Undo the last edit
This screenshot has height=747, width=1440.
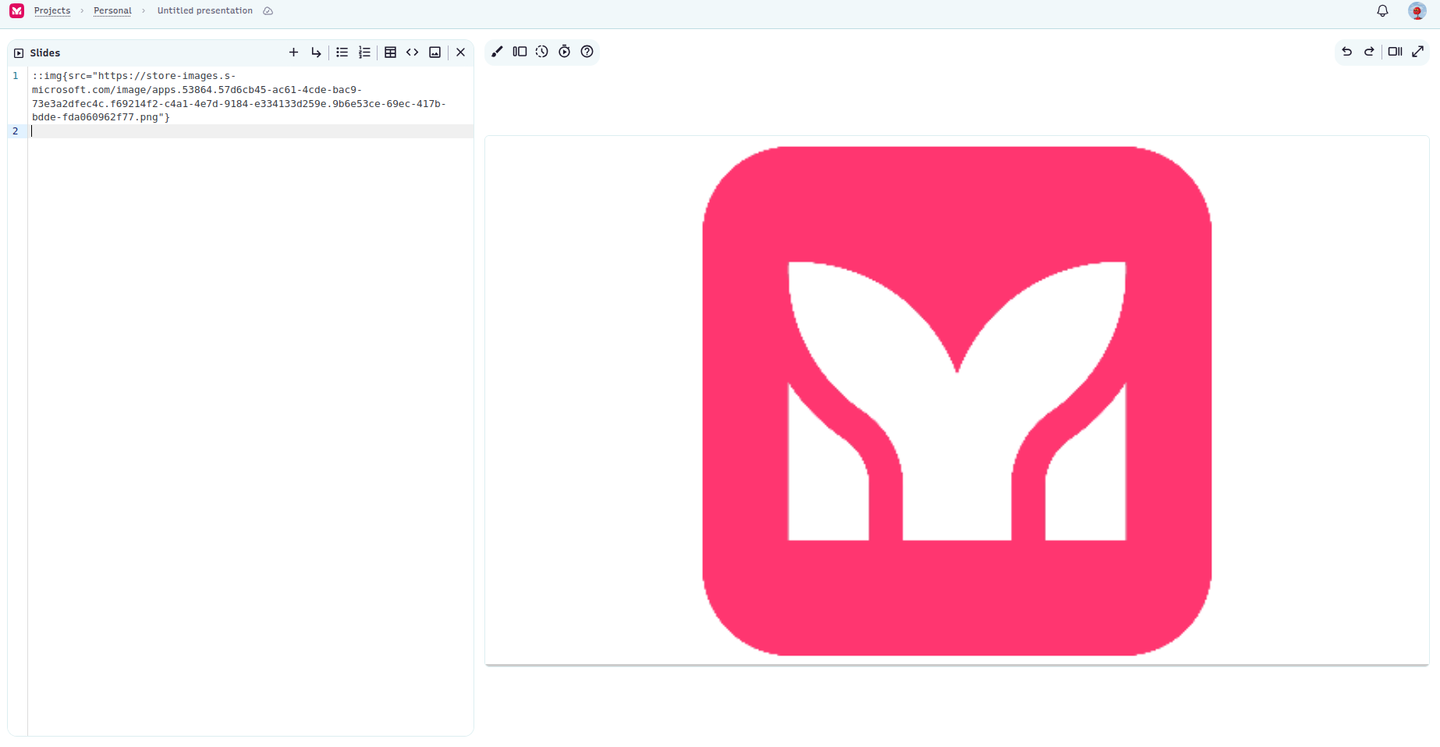[x=1346, y=51]
